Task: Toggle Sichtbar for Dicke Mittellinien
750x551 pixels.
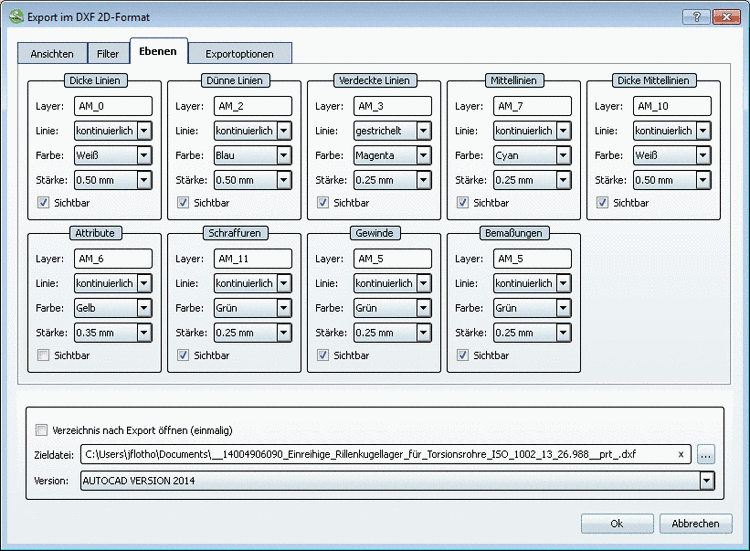Action: click(602, 202)
